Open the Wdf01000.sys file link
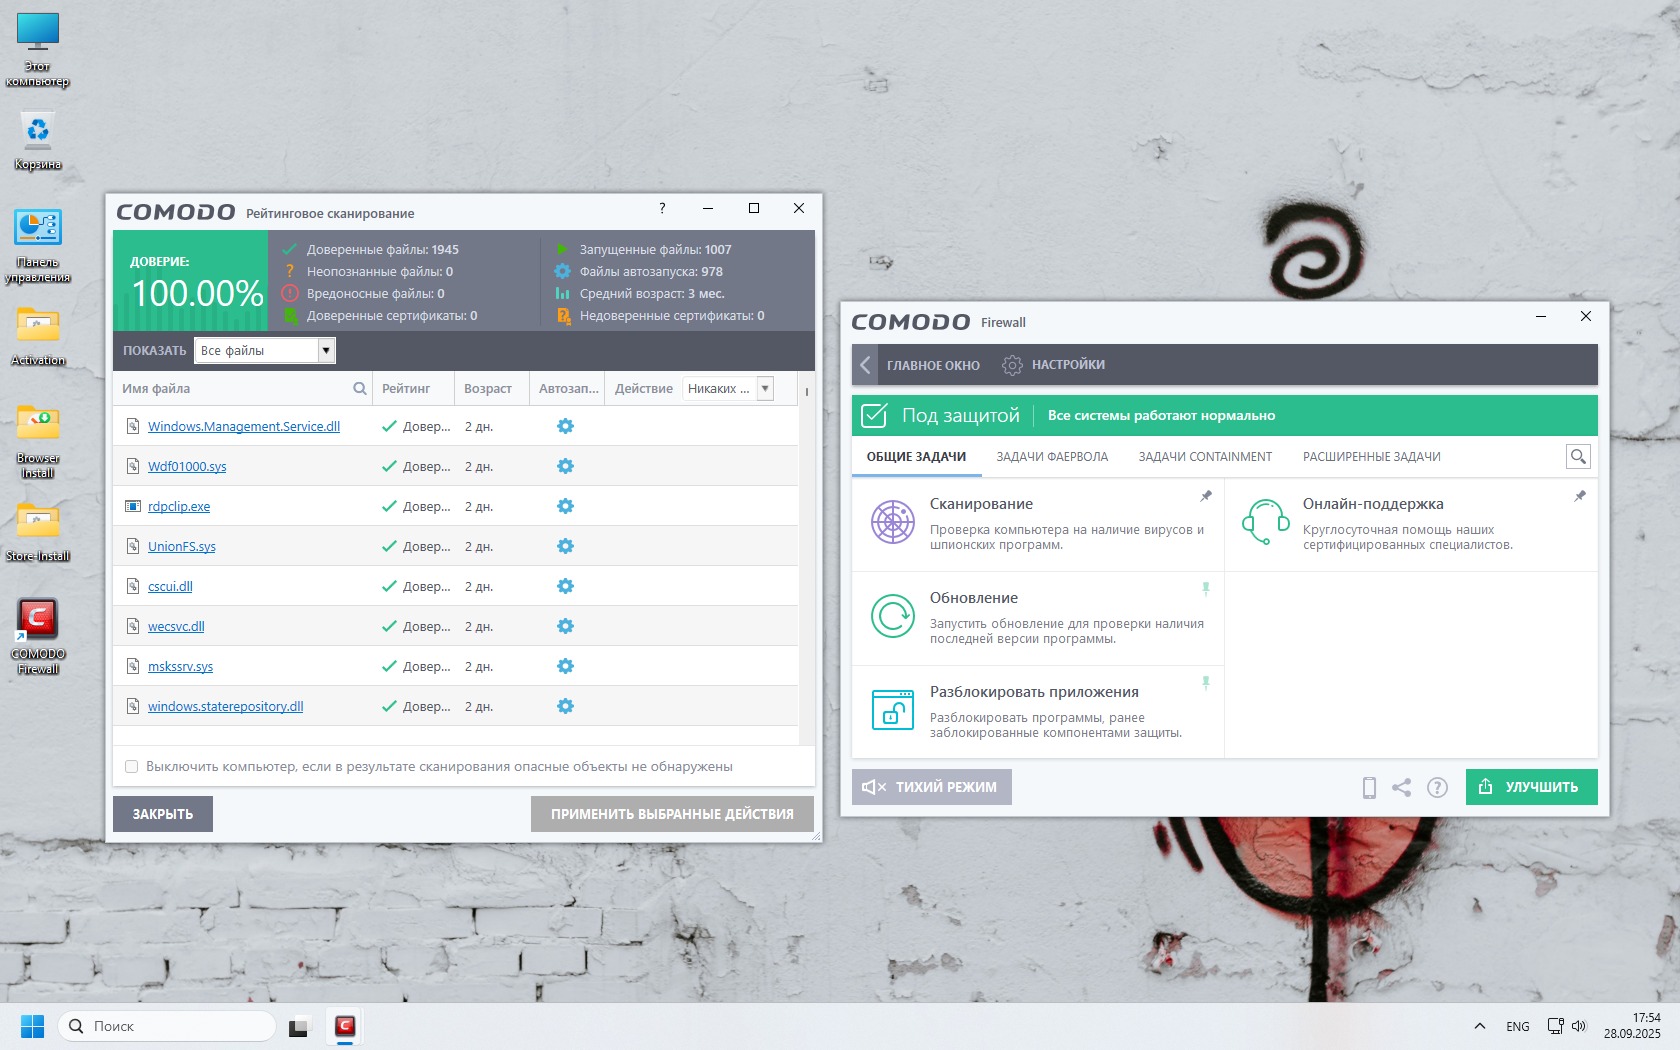This screenshot has width=1680, height=1050. (x=187, y=466)
